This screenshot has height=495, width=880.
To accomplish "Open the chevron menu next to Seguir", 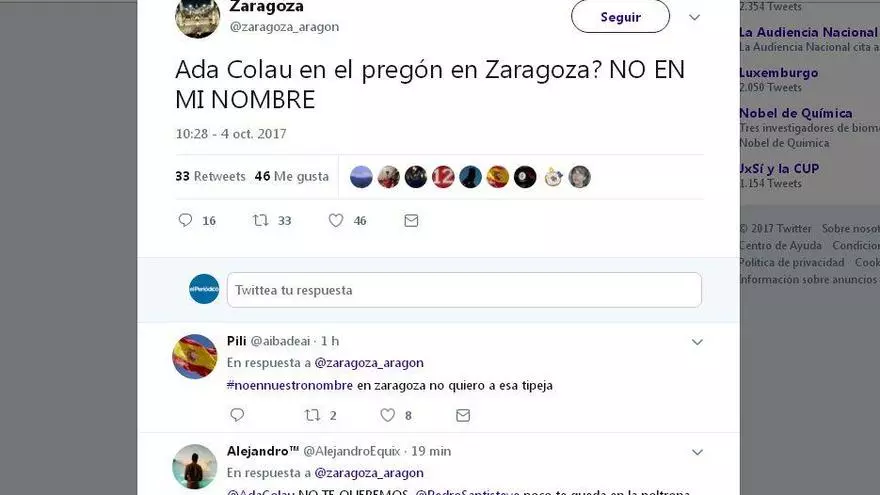I will [x=695, y=17].
